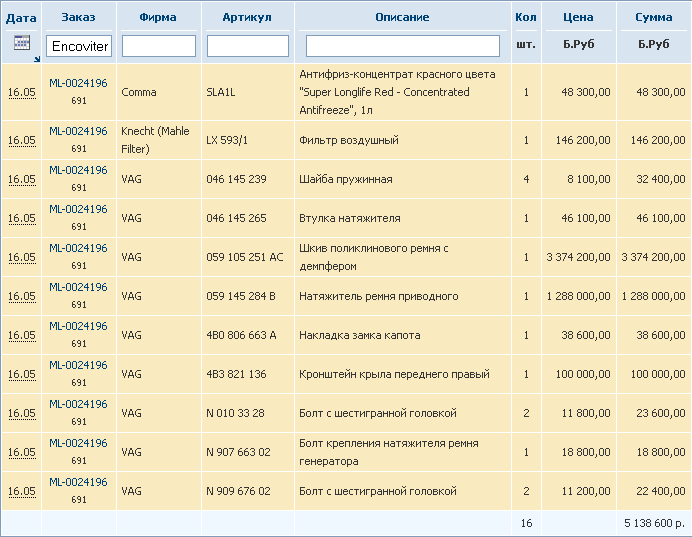Click the Шкив поликлинового ремня с демпфером description
692x537 pixels.
tap(374, 257)
